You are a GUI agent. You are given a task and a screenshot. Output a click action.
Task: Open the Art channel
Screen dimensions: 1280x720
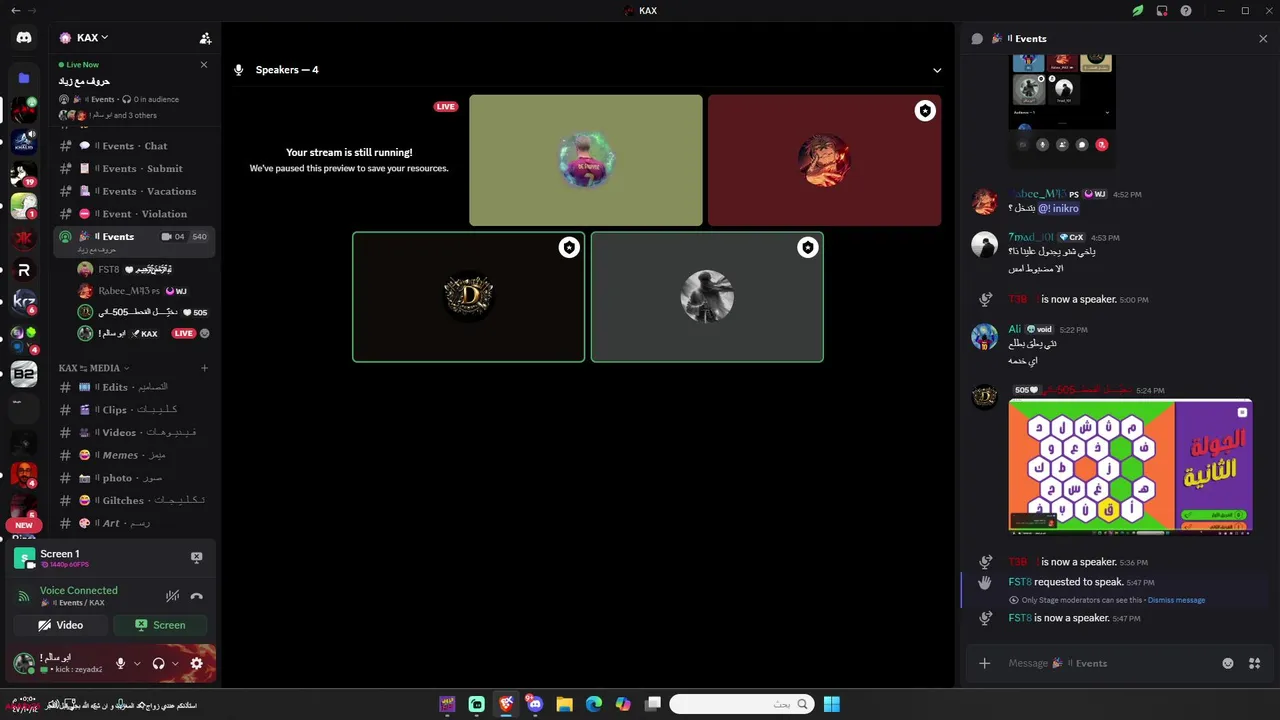[133, 523]
